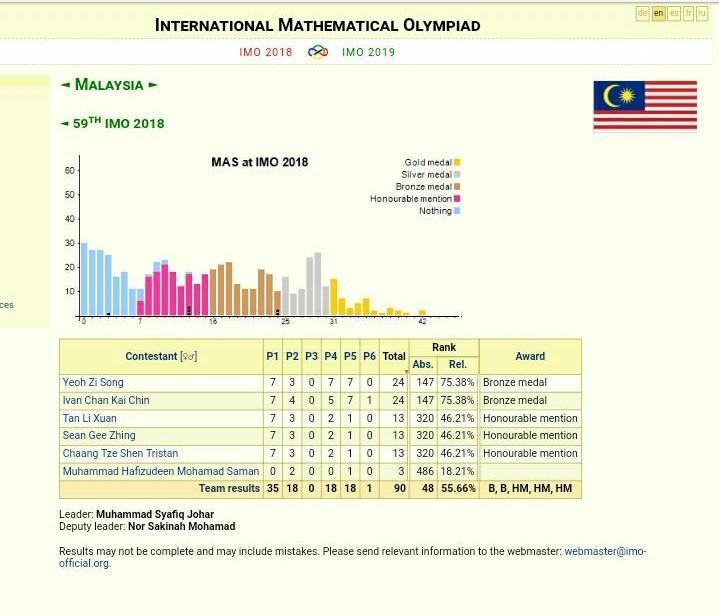Screen dimensions: 719x616
Task: Sort table by Total column
Action: click(394, 356)
